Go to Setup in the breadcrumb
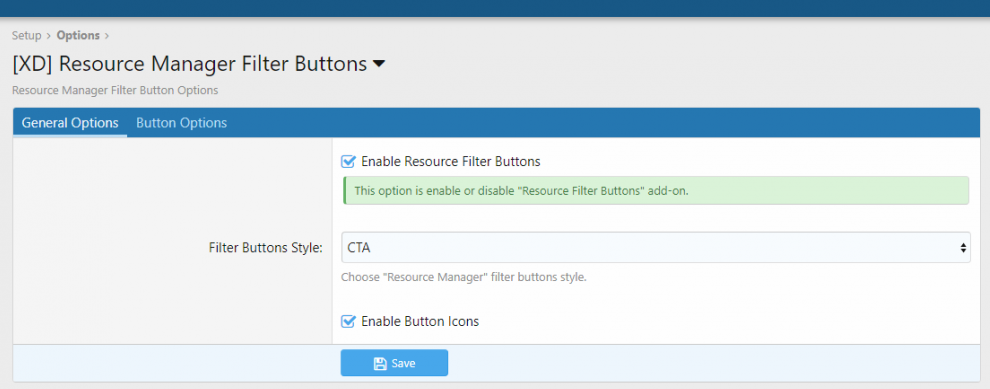 coord(27,35)
